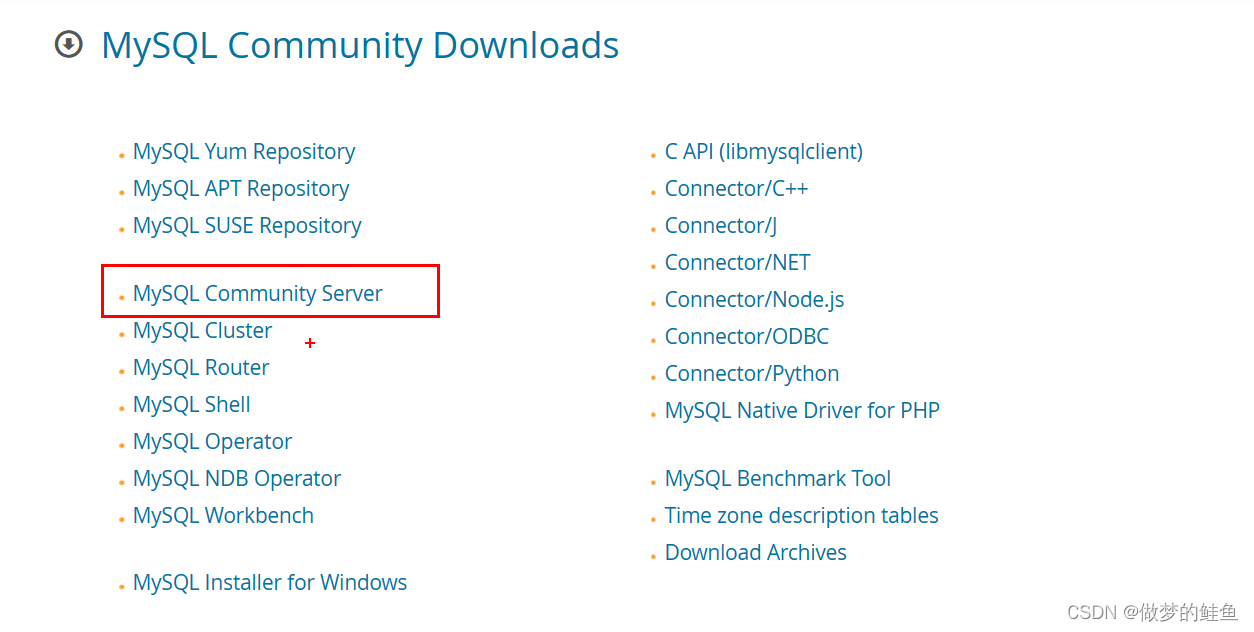Visit the Connector/ODBC download page

click(747, 337)
